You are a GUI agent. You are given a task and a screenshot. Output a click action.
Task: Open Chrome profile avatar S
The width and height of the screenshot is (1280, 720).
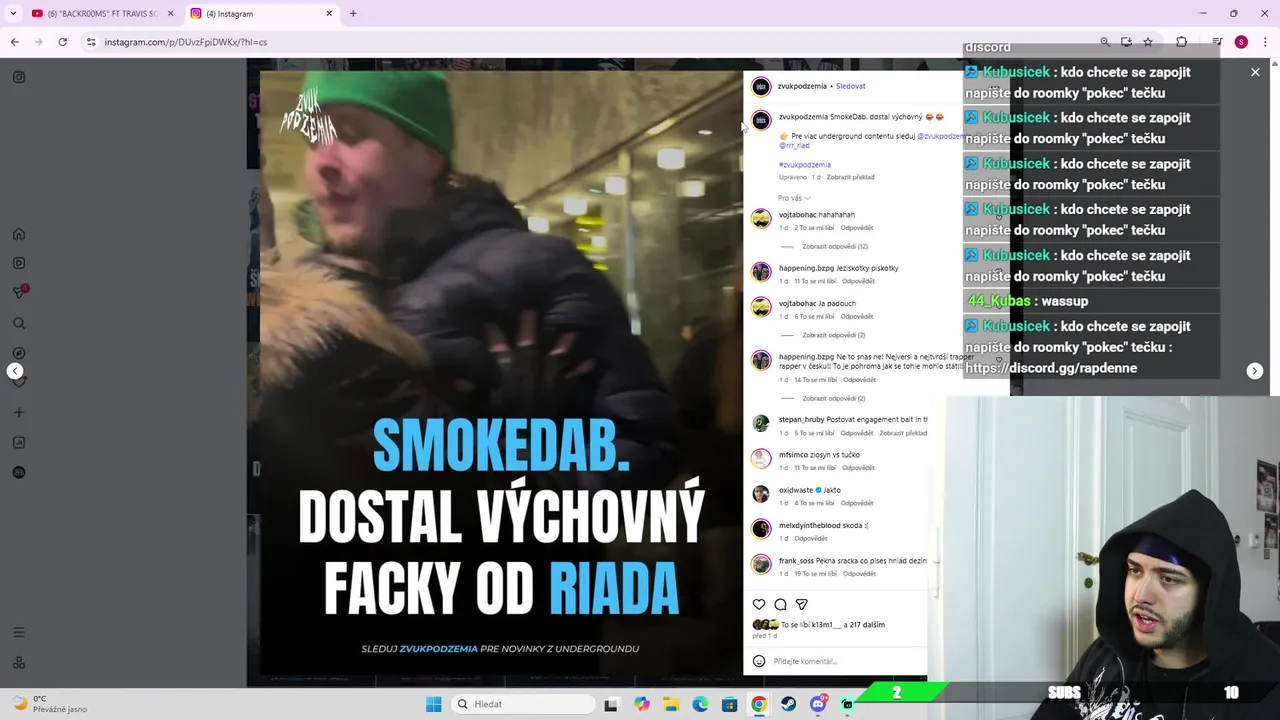1241,42
